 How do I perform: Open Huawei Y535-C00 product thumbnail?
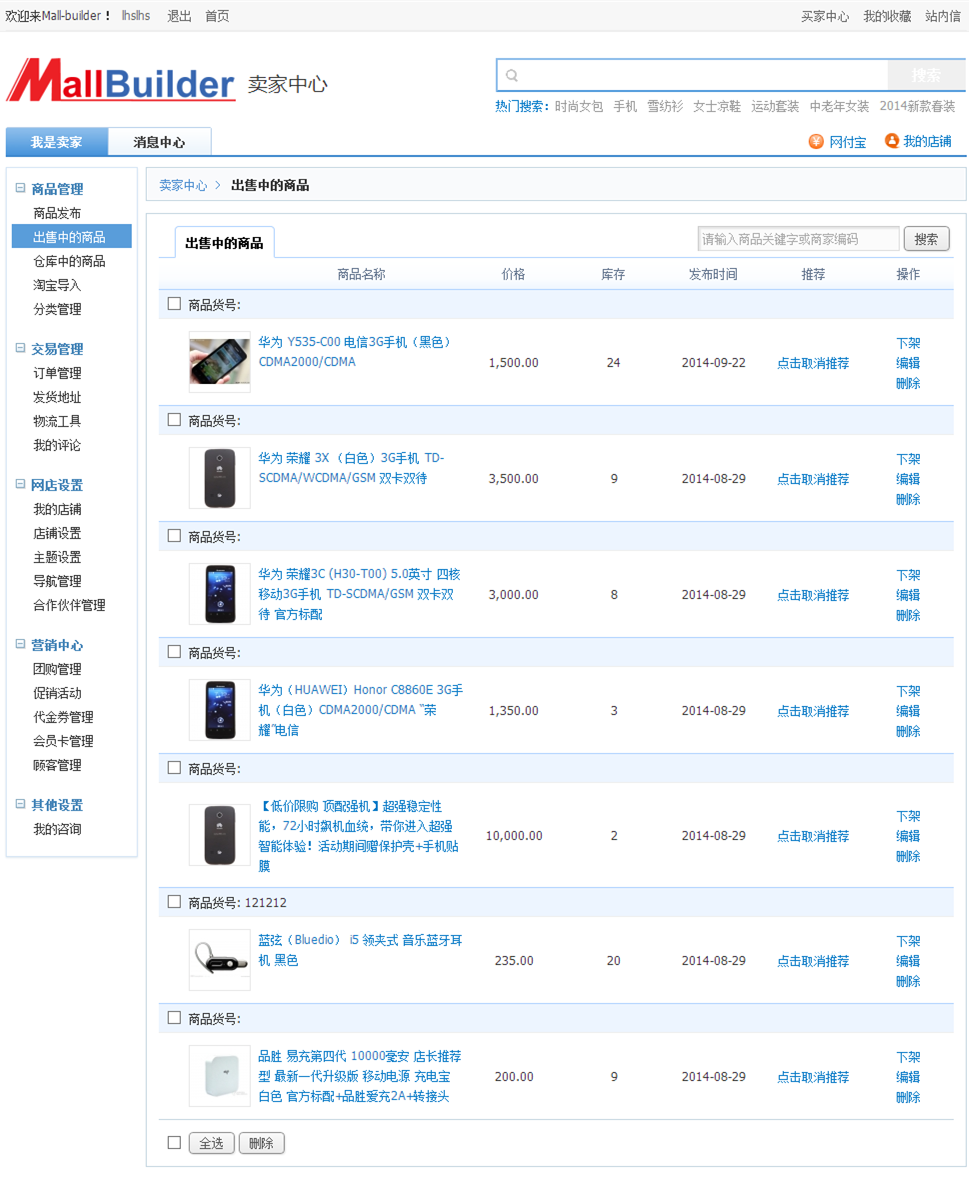click(x=219, y=362)
